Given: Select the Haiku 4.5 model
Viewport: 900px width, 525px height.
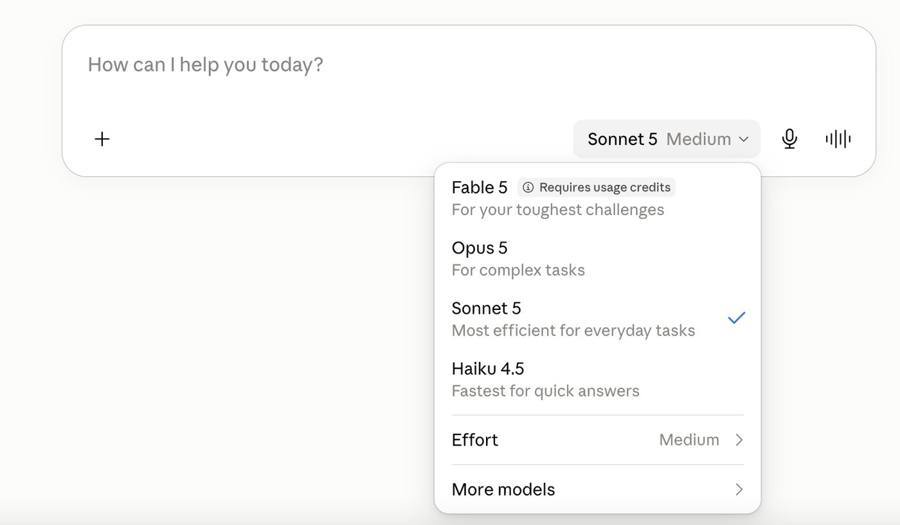Looking at the screenshot, I should click(x=598, y=379).
